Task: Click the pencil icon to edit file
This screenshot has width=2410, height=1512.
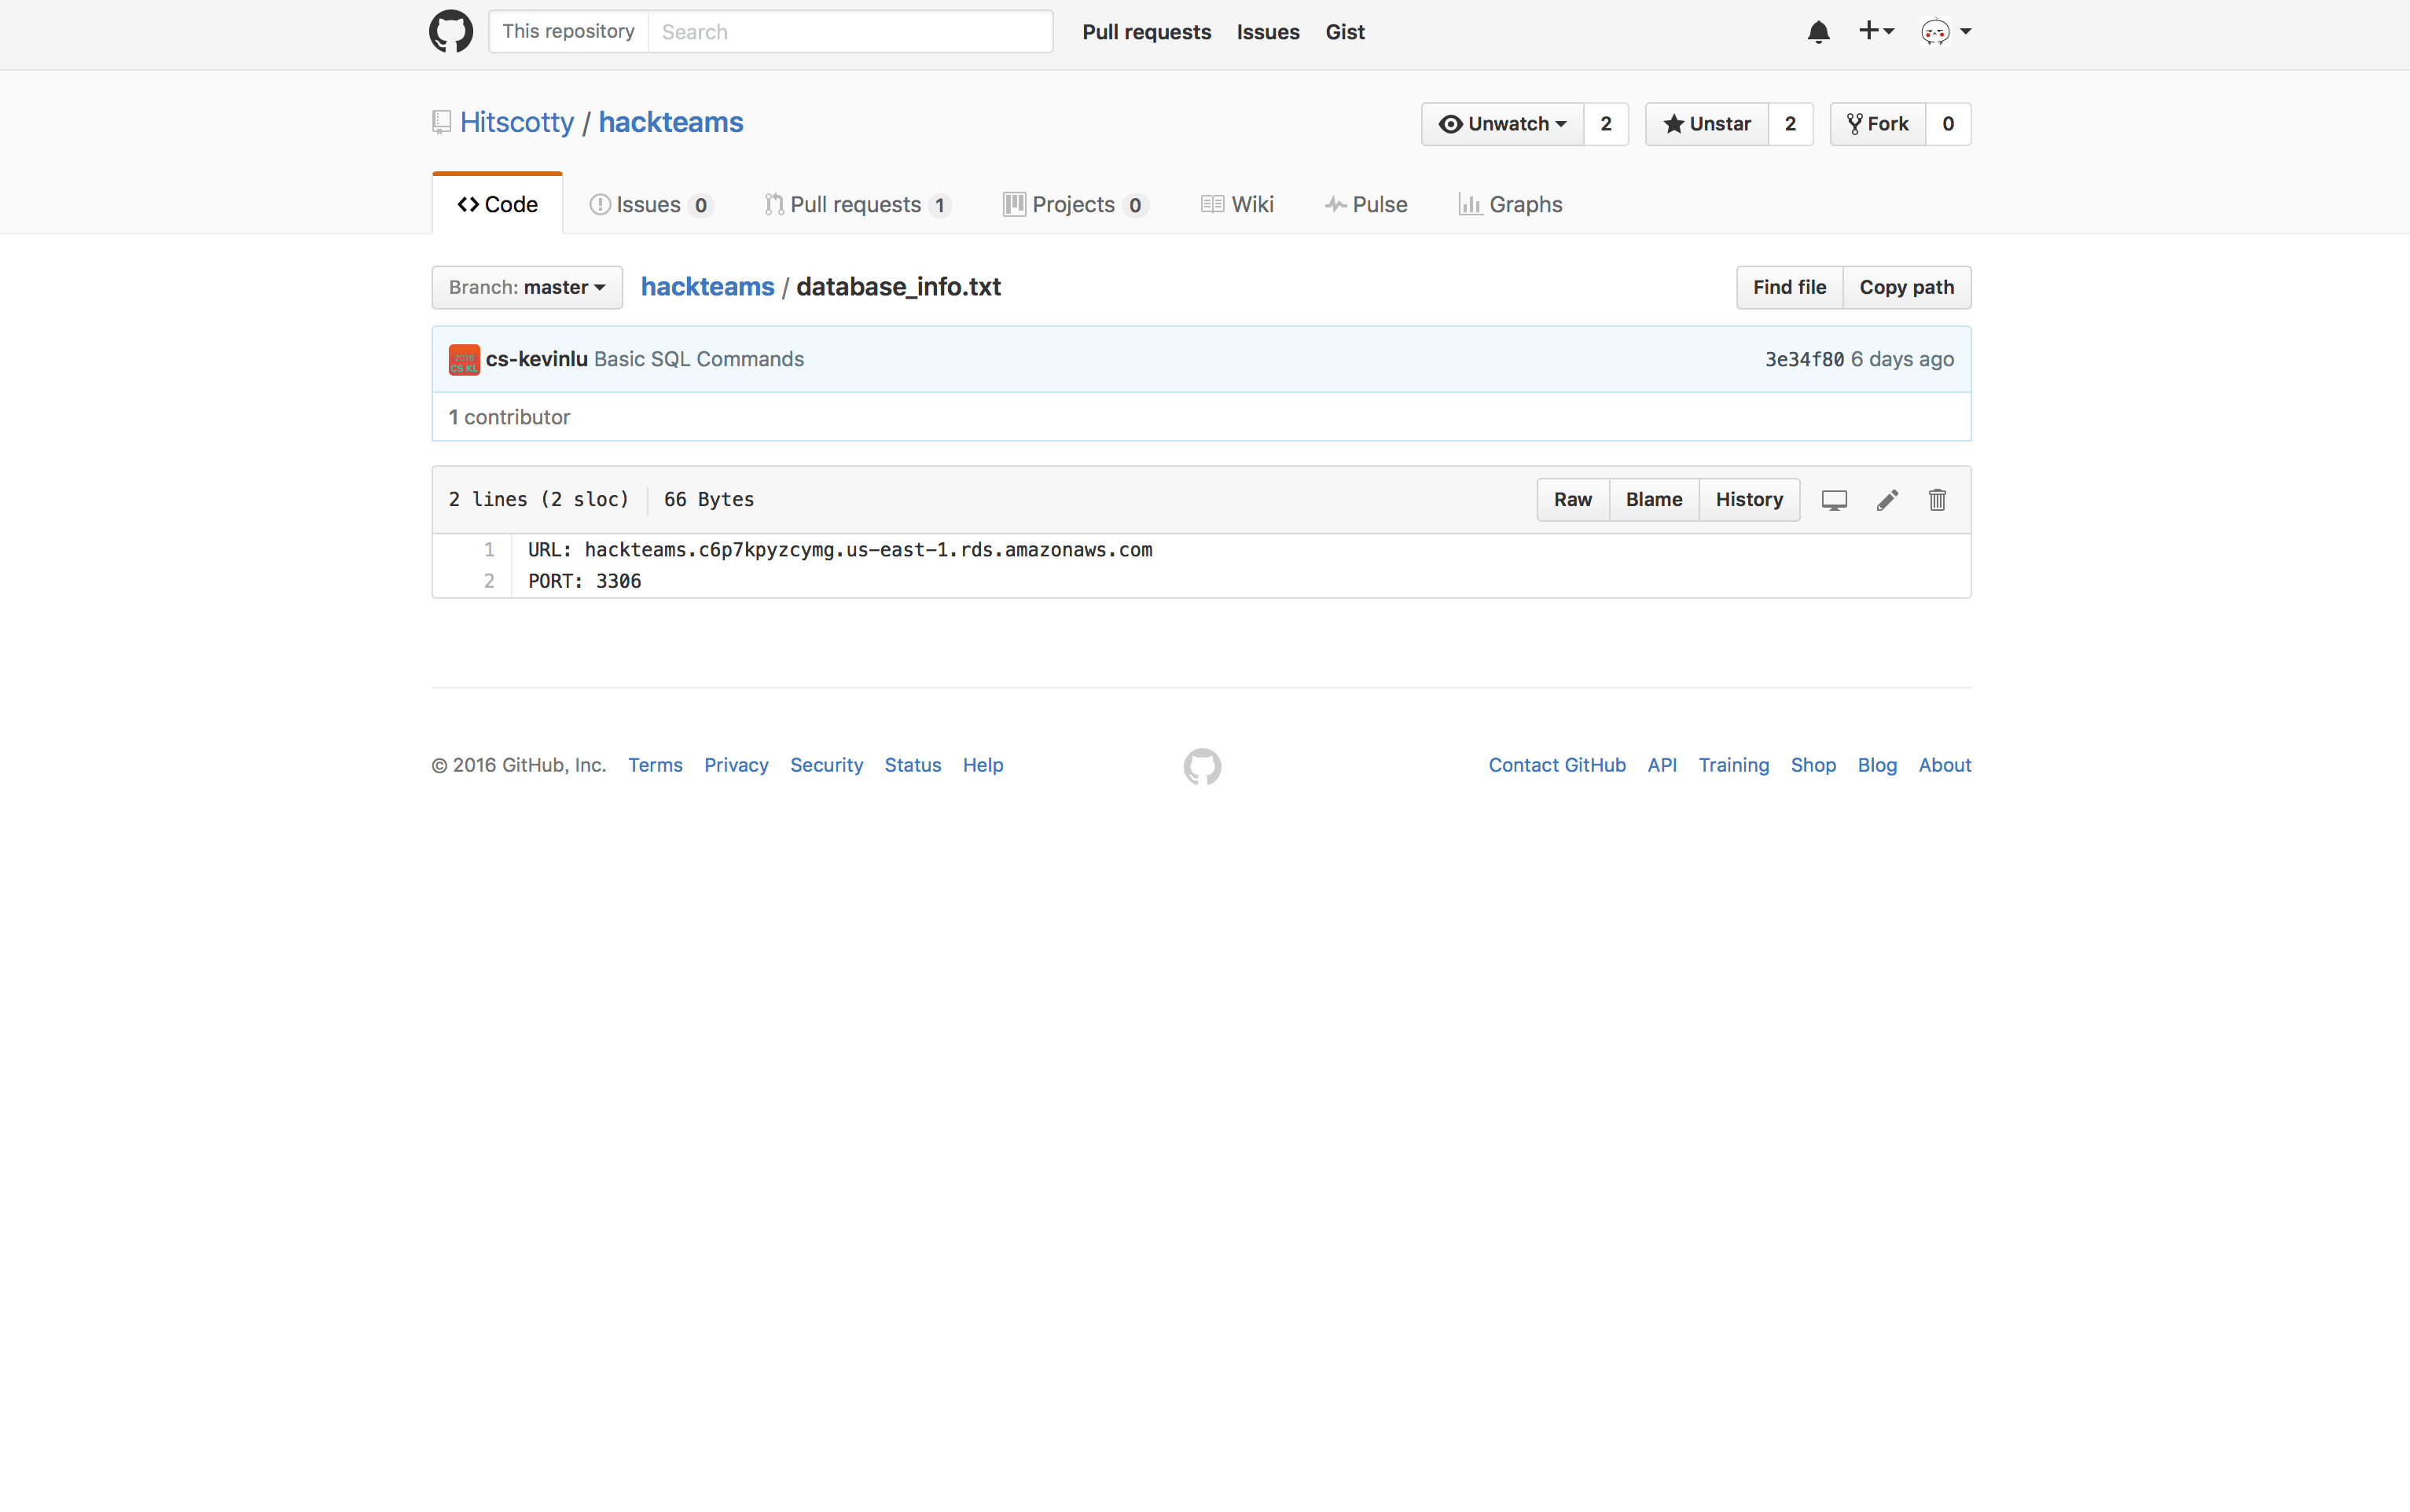Action: (1887, 500)
